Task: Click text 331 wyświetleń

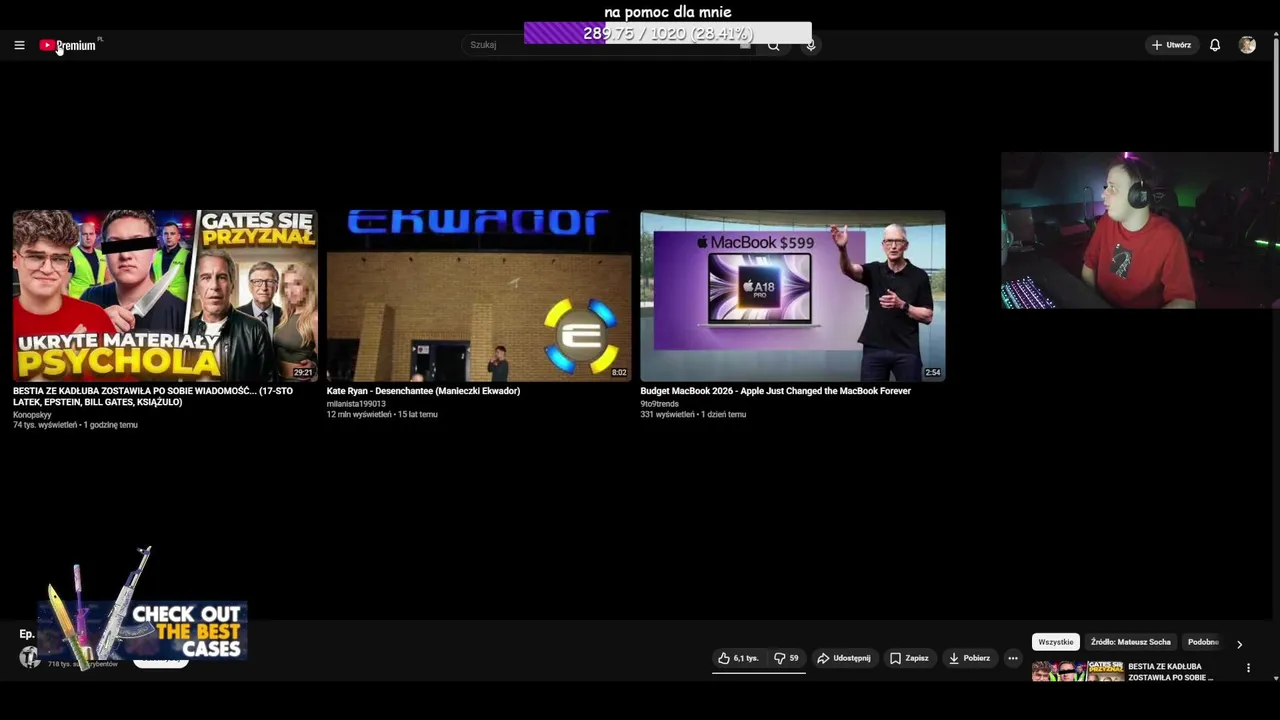Action: point(667,414)
